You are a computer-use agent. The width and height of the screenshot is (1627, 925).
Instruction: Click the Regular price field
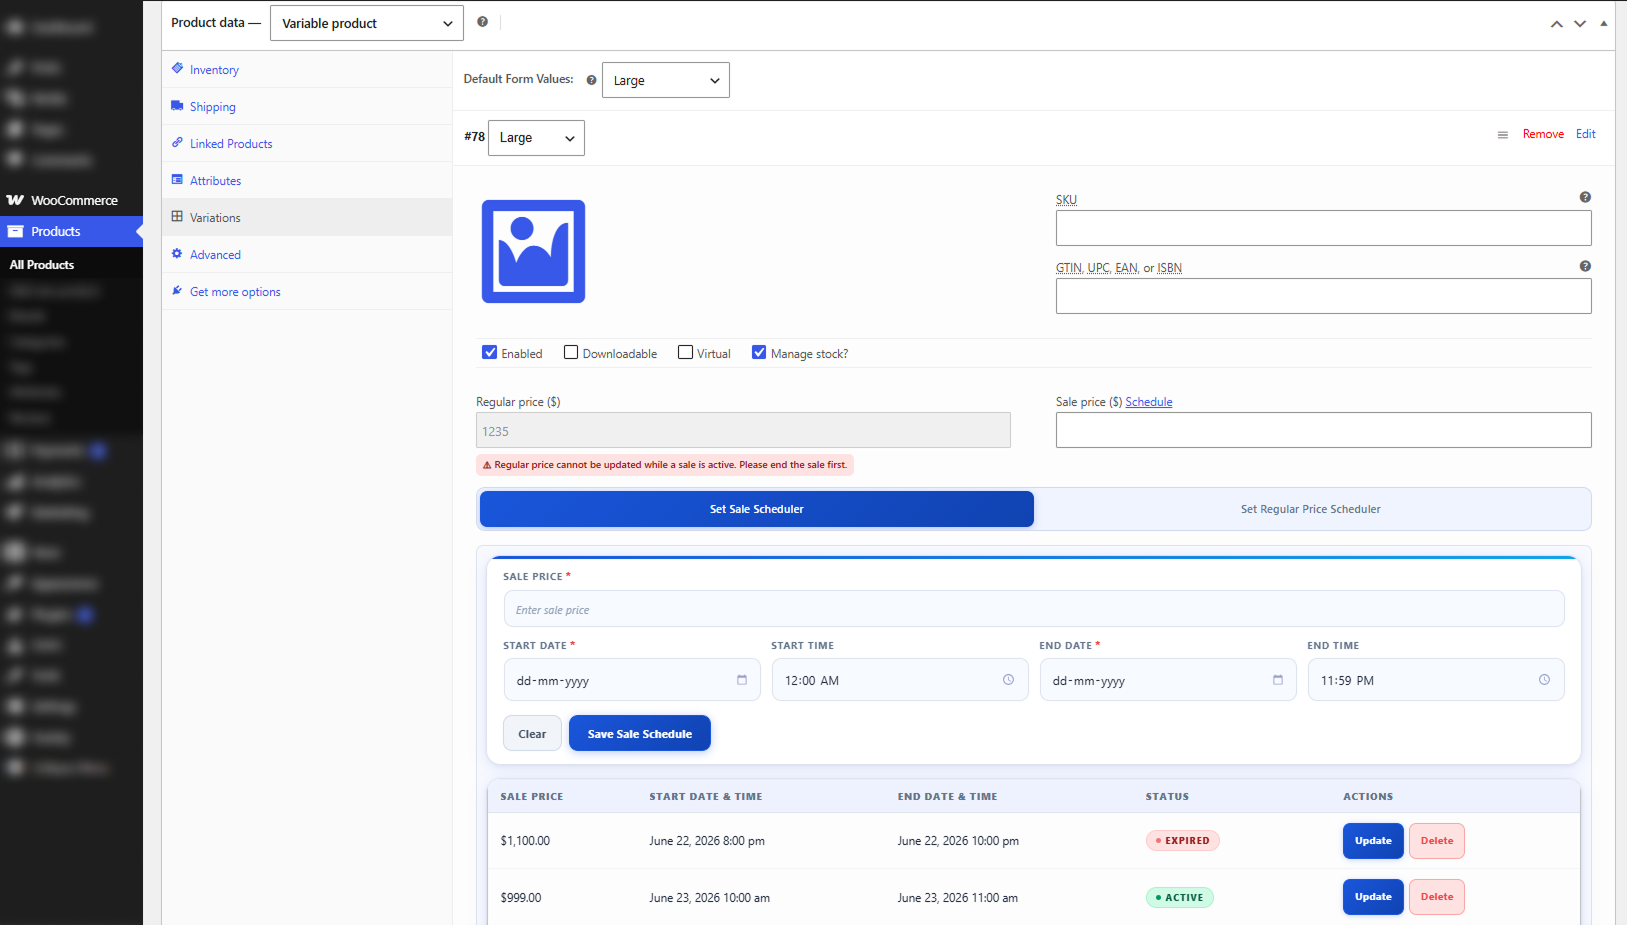(x=743, y=430)
